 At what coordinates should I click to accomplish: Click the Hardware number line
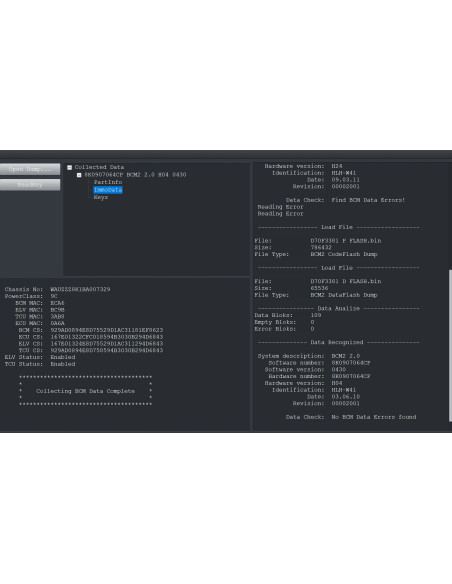click(x=319, y=377)
